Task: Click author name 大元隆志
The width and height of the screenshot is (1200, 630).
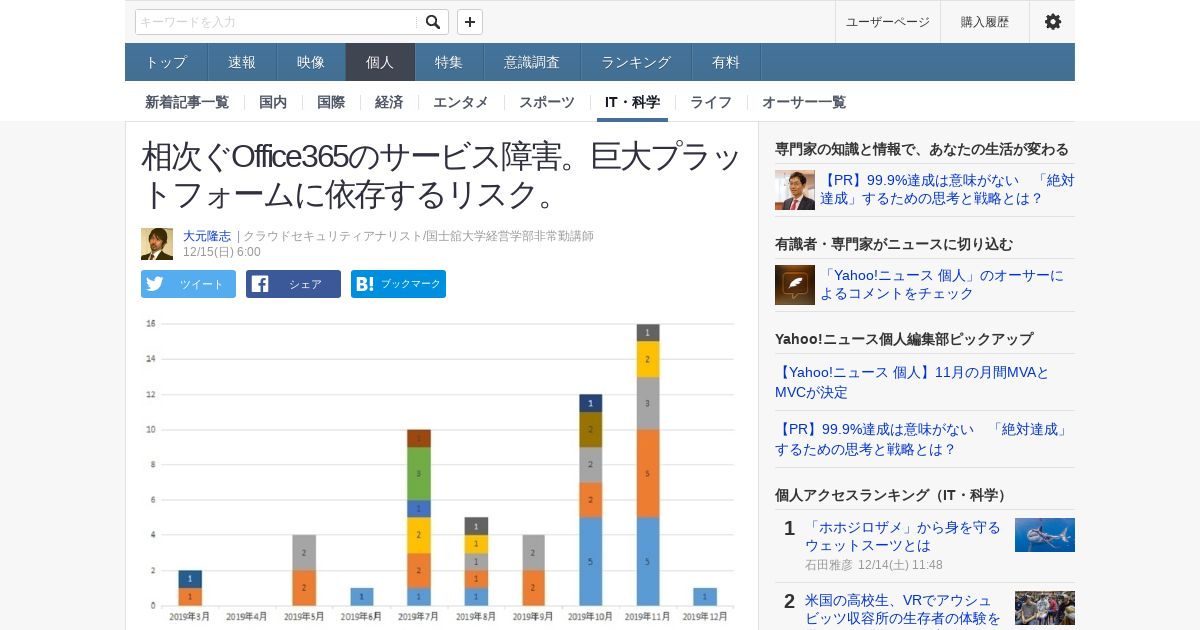Action: pyautogui.click(x=207, y=236)
